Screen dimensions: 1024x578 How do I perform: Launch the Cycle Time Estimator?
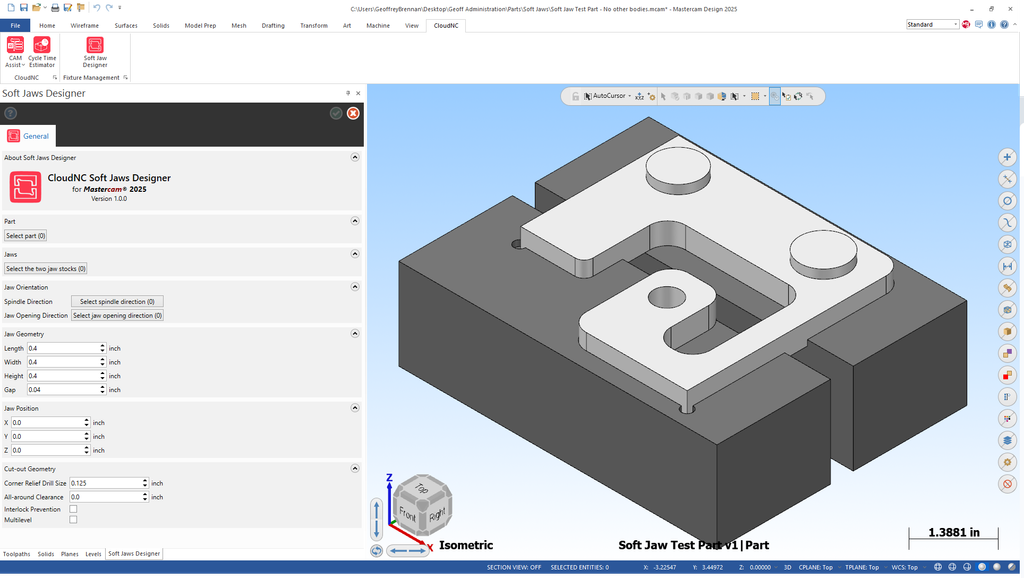[42, 52]
